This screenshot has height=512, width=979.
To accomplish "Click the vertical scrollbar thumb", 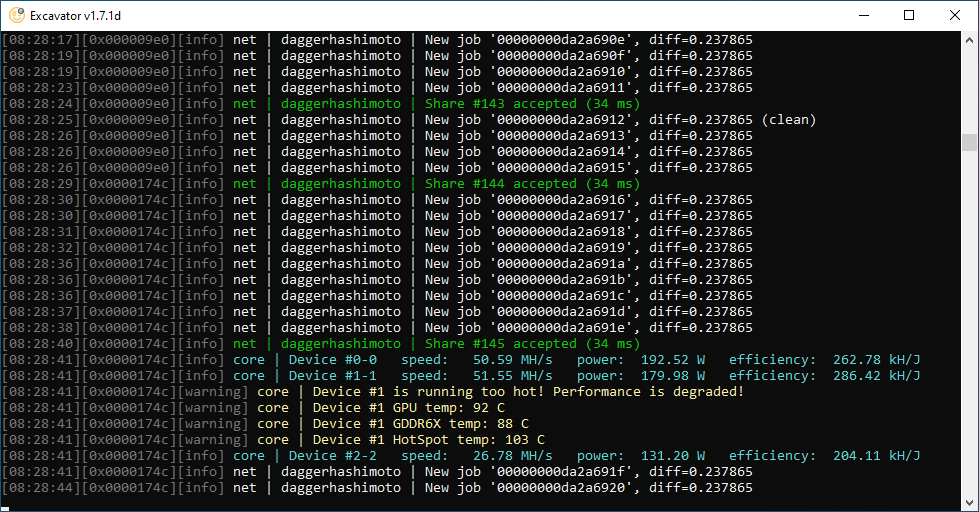I will point(969,142).
